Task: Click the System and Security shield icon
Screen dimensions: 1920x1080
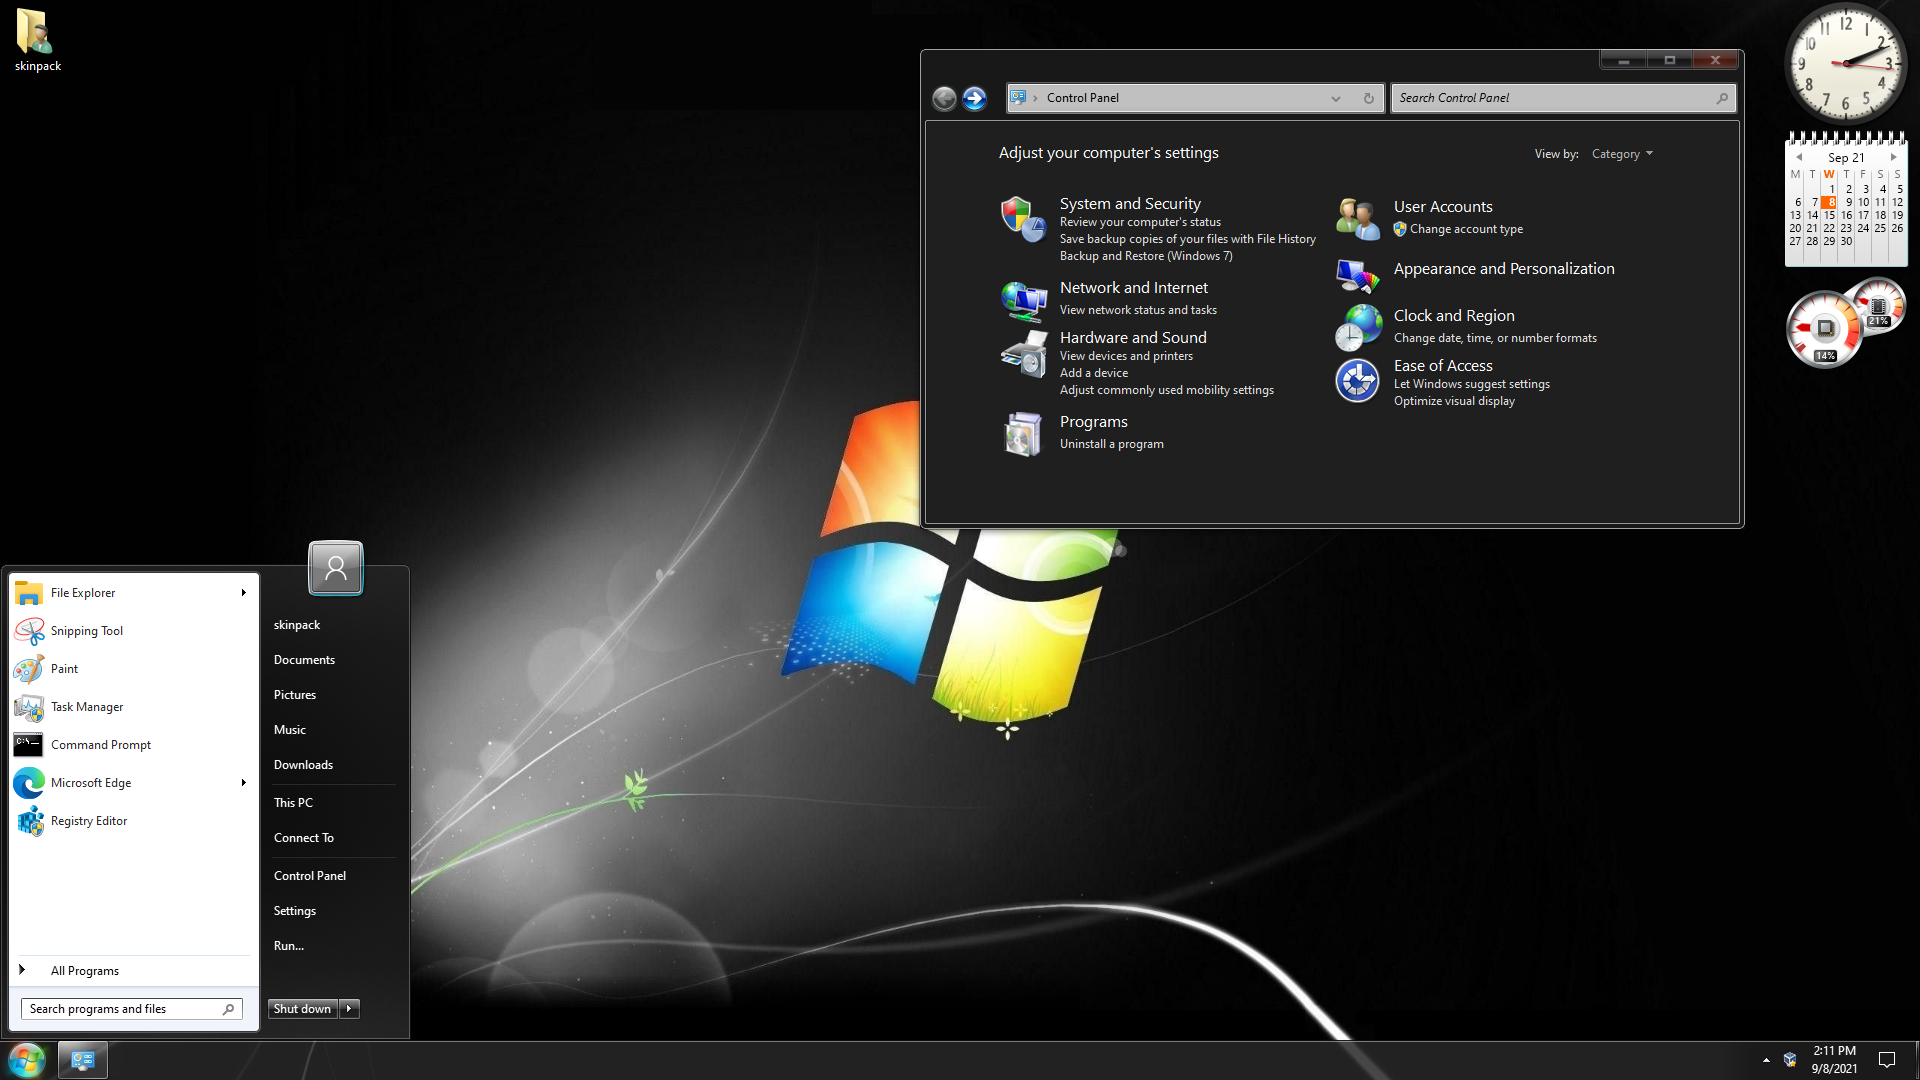Action: [1022, 218]
